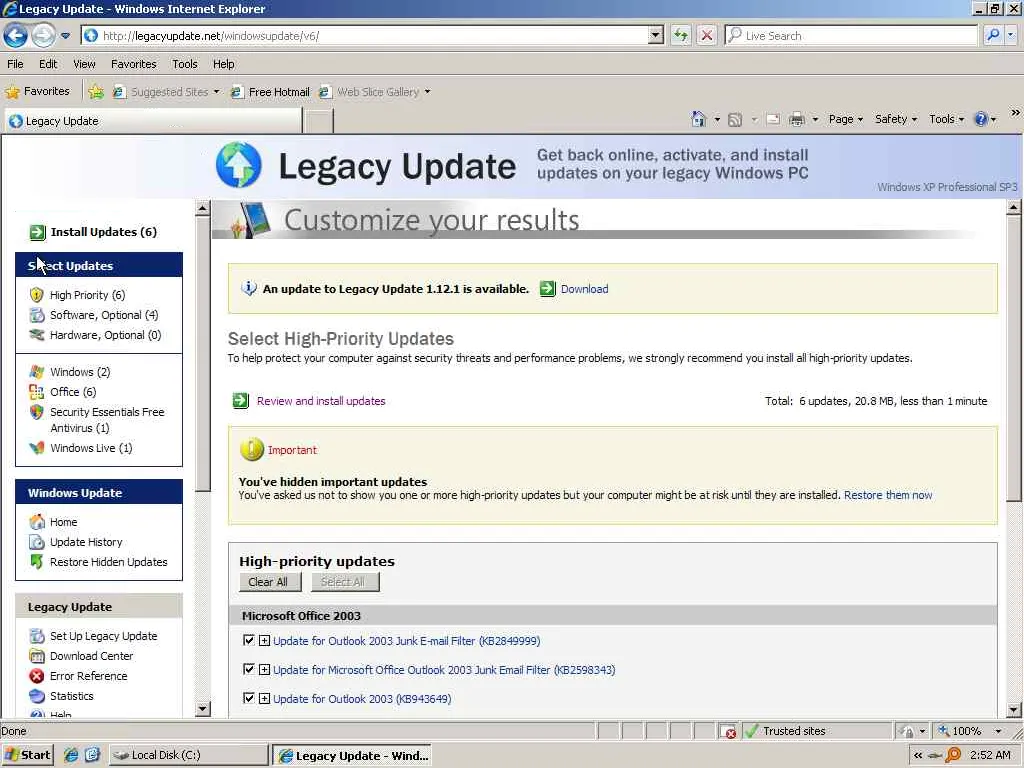Open the View menu
This screenshot has width=1024, height=768.
84,64
